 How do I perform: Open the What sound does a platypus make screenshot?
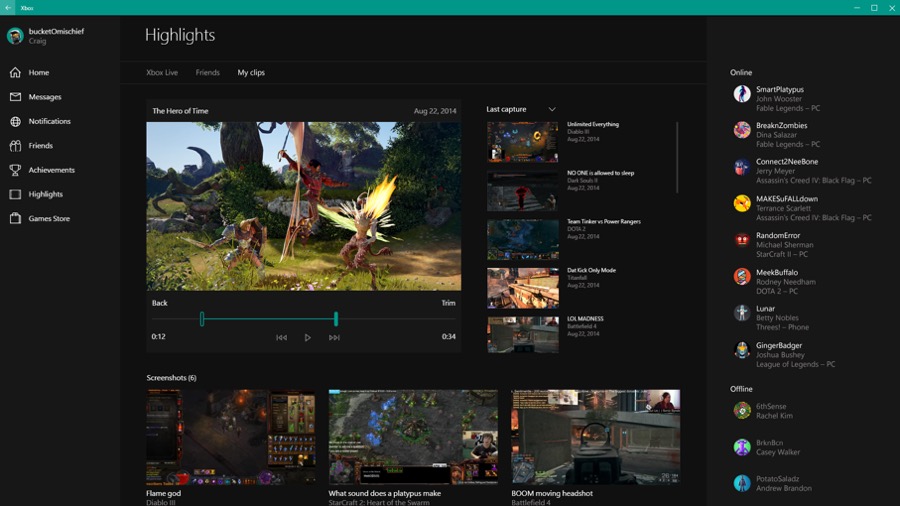(x=413, y=437)
